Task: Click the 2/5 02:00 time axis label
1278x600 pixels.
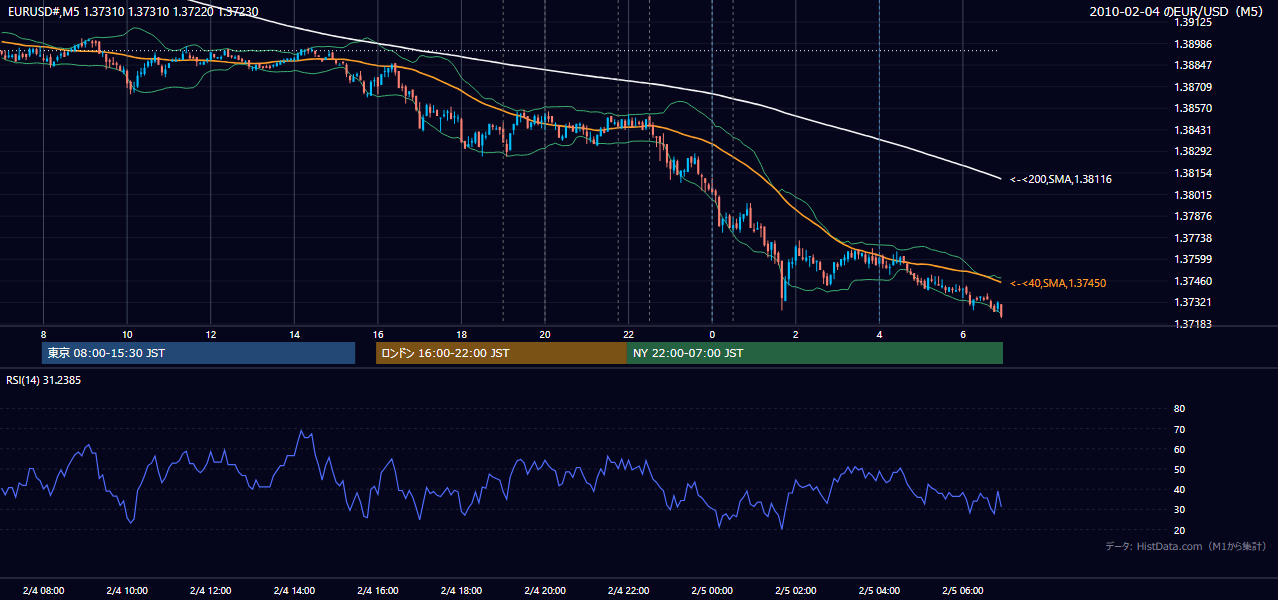Action: 795,590
